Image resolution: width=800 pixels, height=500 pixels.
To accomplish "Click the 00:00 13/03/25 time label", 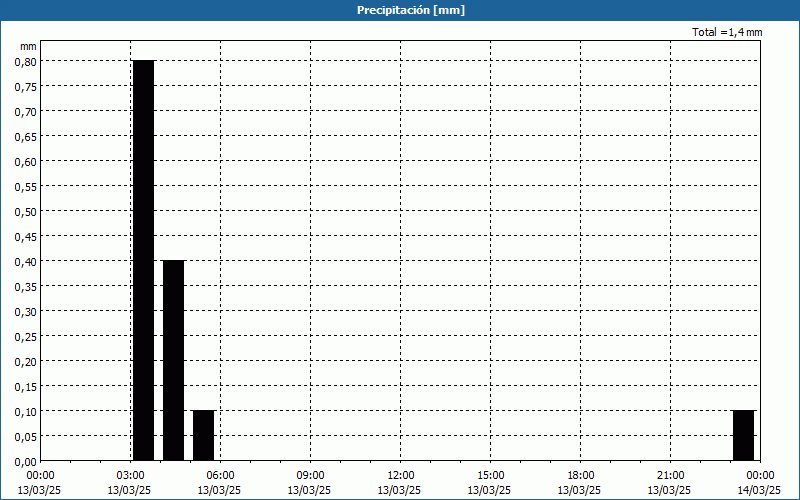I will point(40,483).
